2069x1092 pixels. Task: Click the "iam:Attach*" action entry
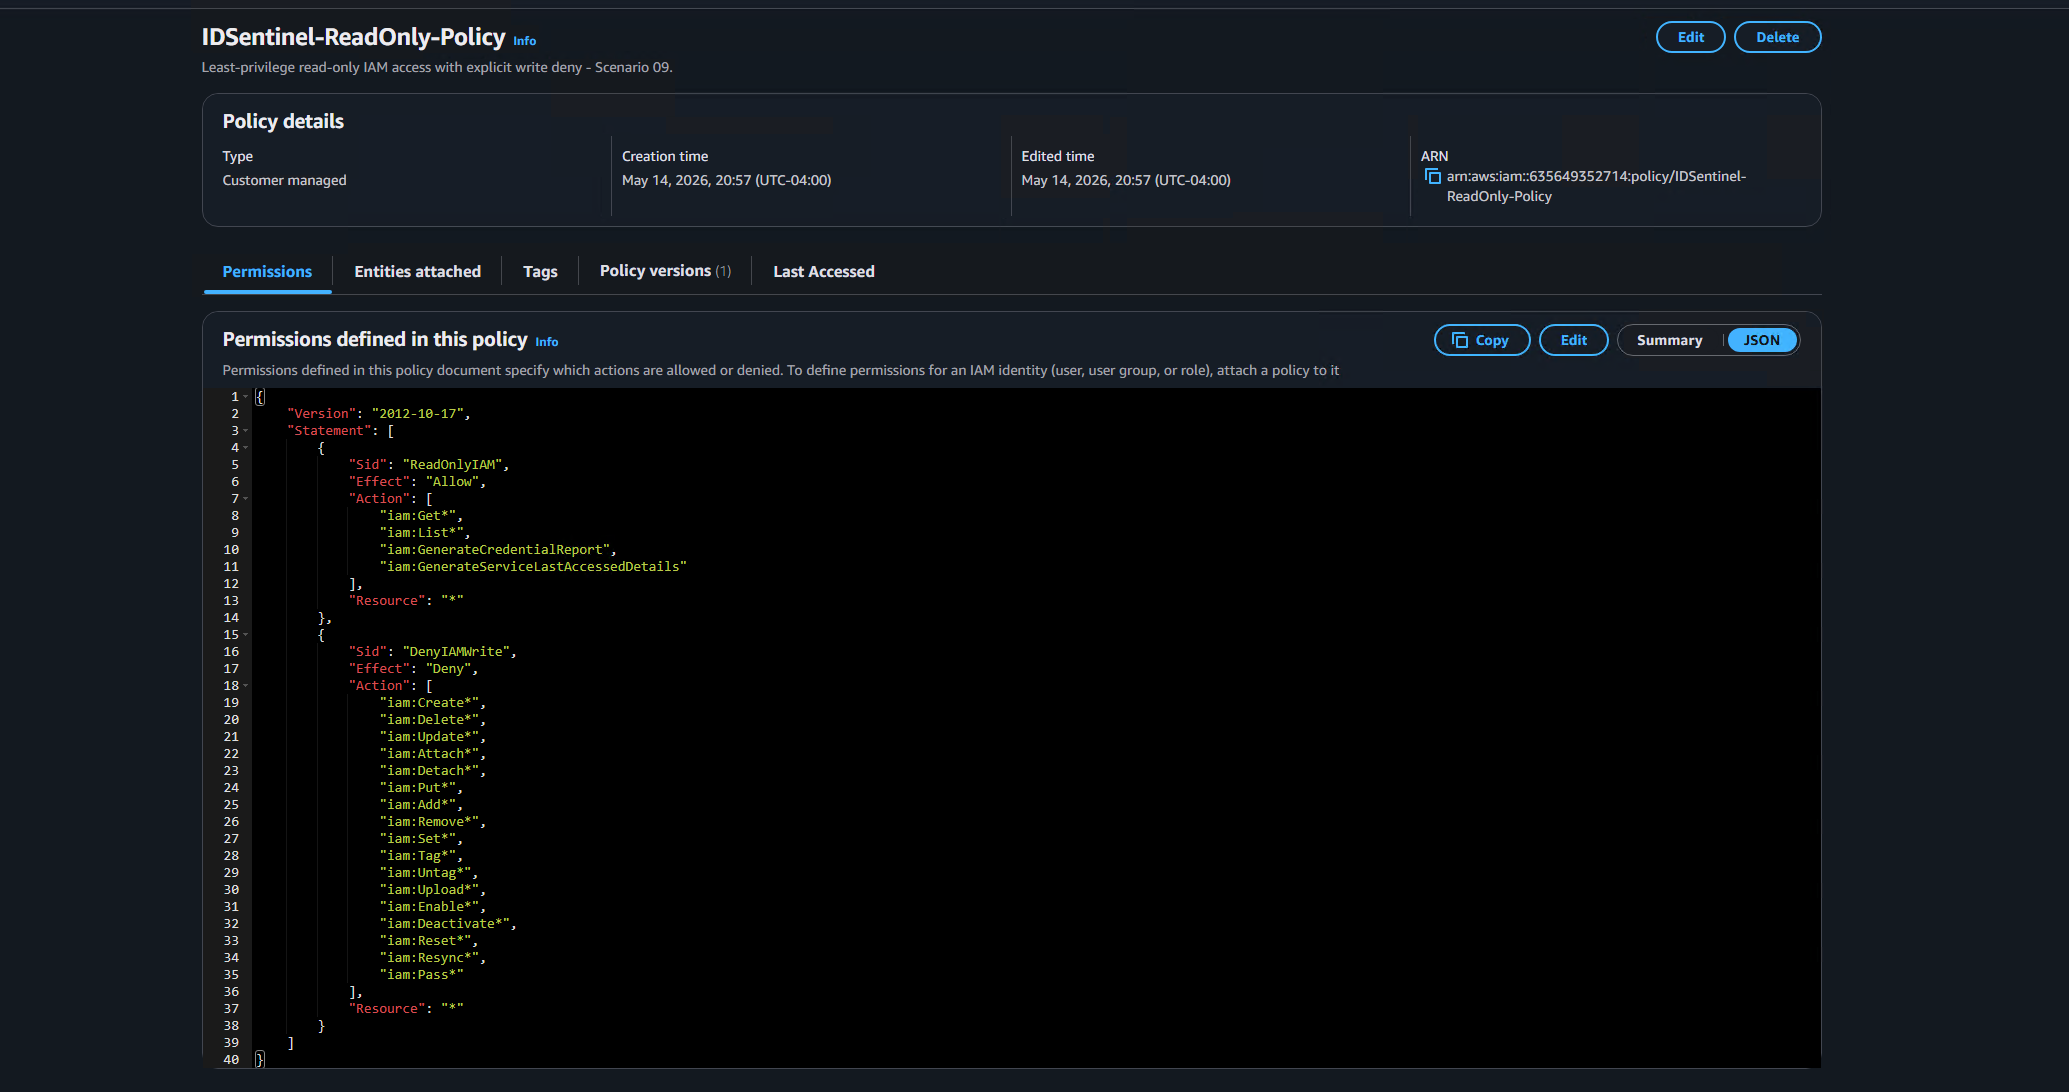tap(432, 754)
